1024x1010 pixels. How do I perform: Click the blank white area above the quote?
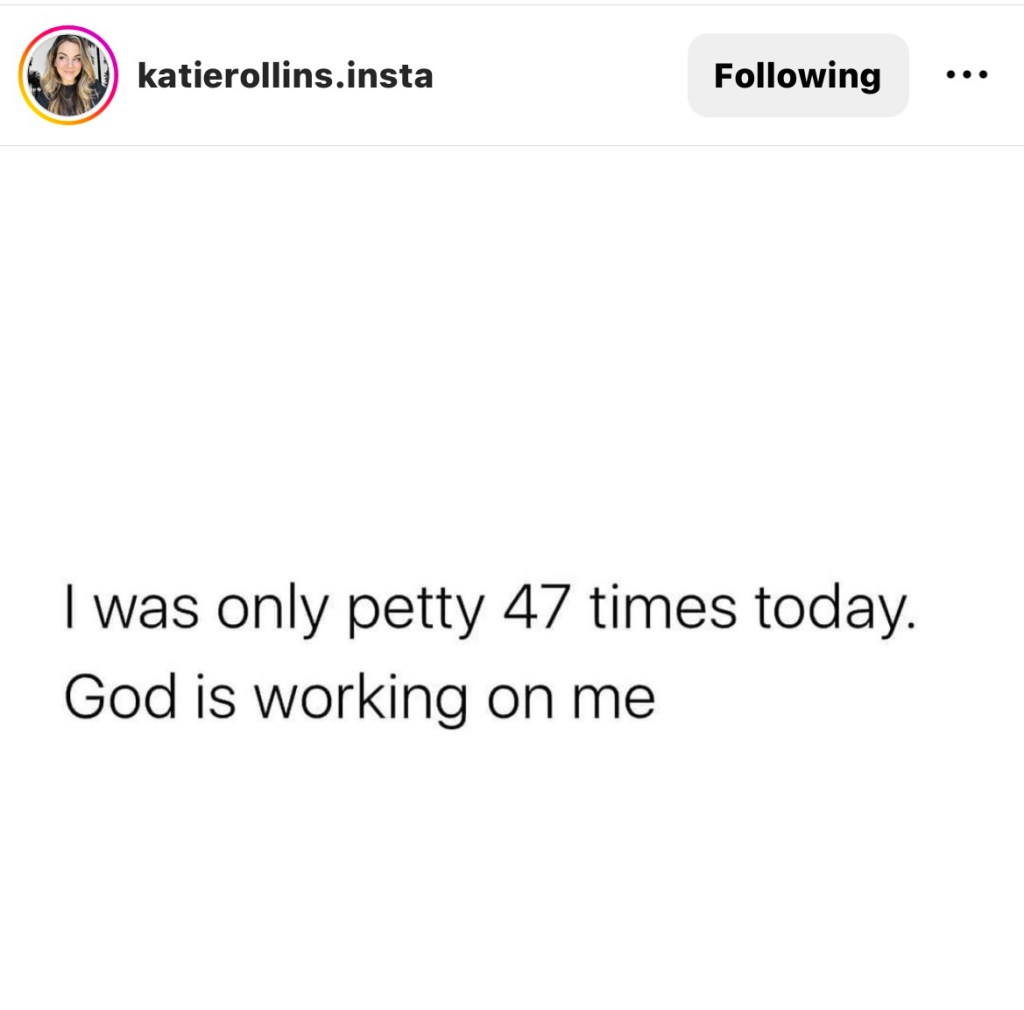coord(512,350)
